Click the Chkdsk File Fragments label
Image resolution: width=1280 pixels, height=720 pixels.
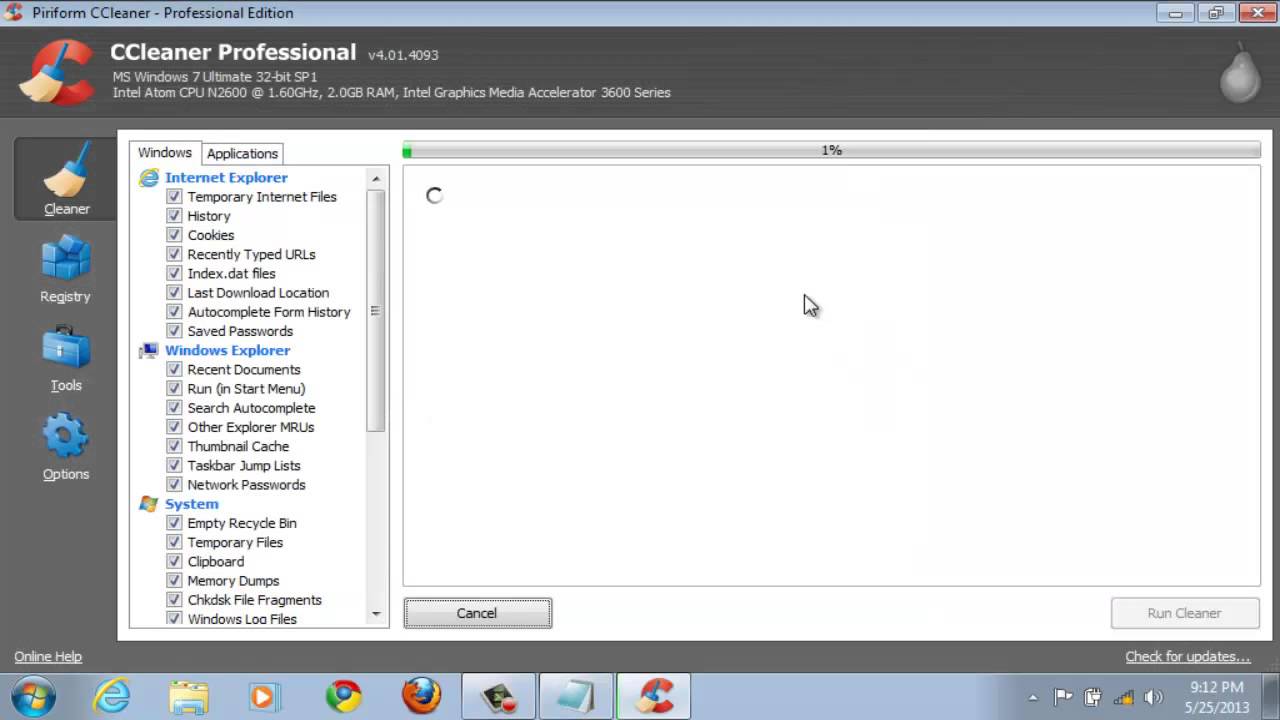pos(255,600)
